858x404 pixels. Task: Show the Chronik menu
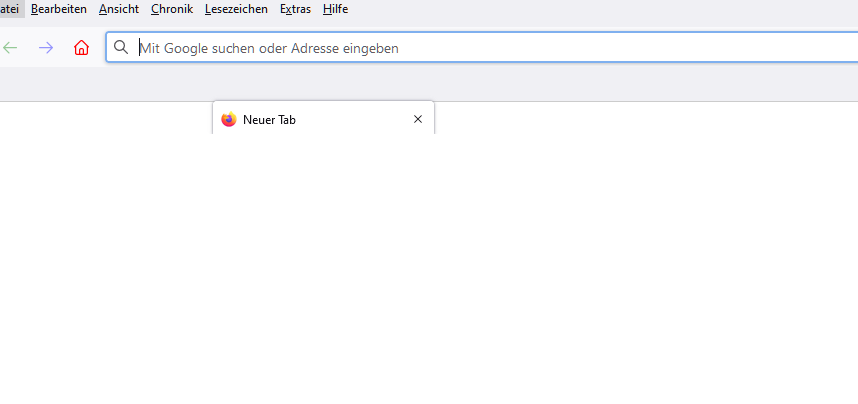tap(172, 9)
